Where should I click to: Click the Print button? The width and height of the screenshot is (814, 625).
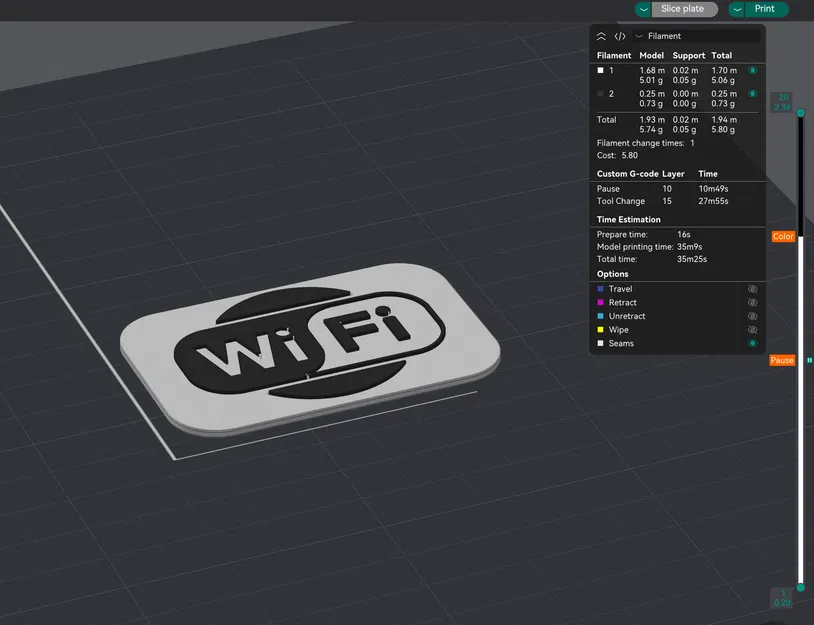click(x=766, y=9)
